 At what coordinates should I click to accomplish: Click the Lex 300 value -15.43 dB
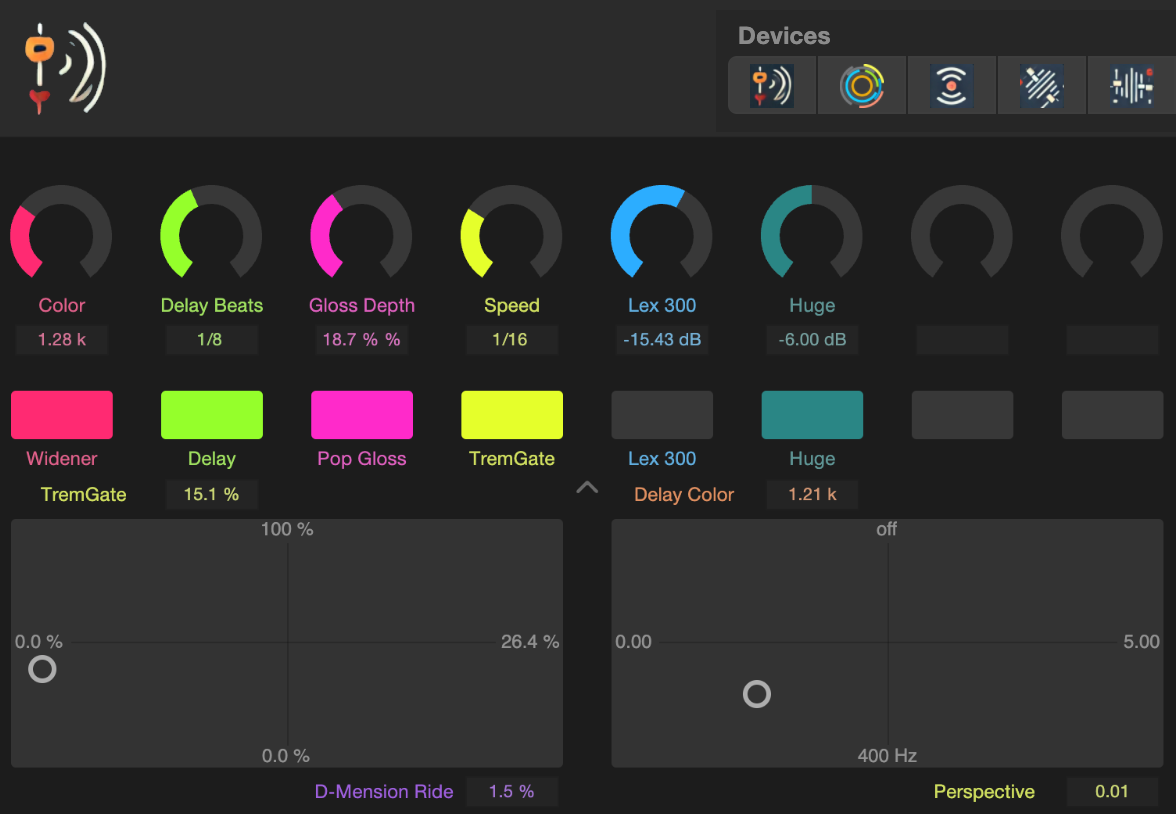tap(662, 340)
